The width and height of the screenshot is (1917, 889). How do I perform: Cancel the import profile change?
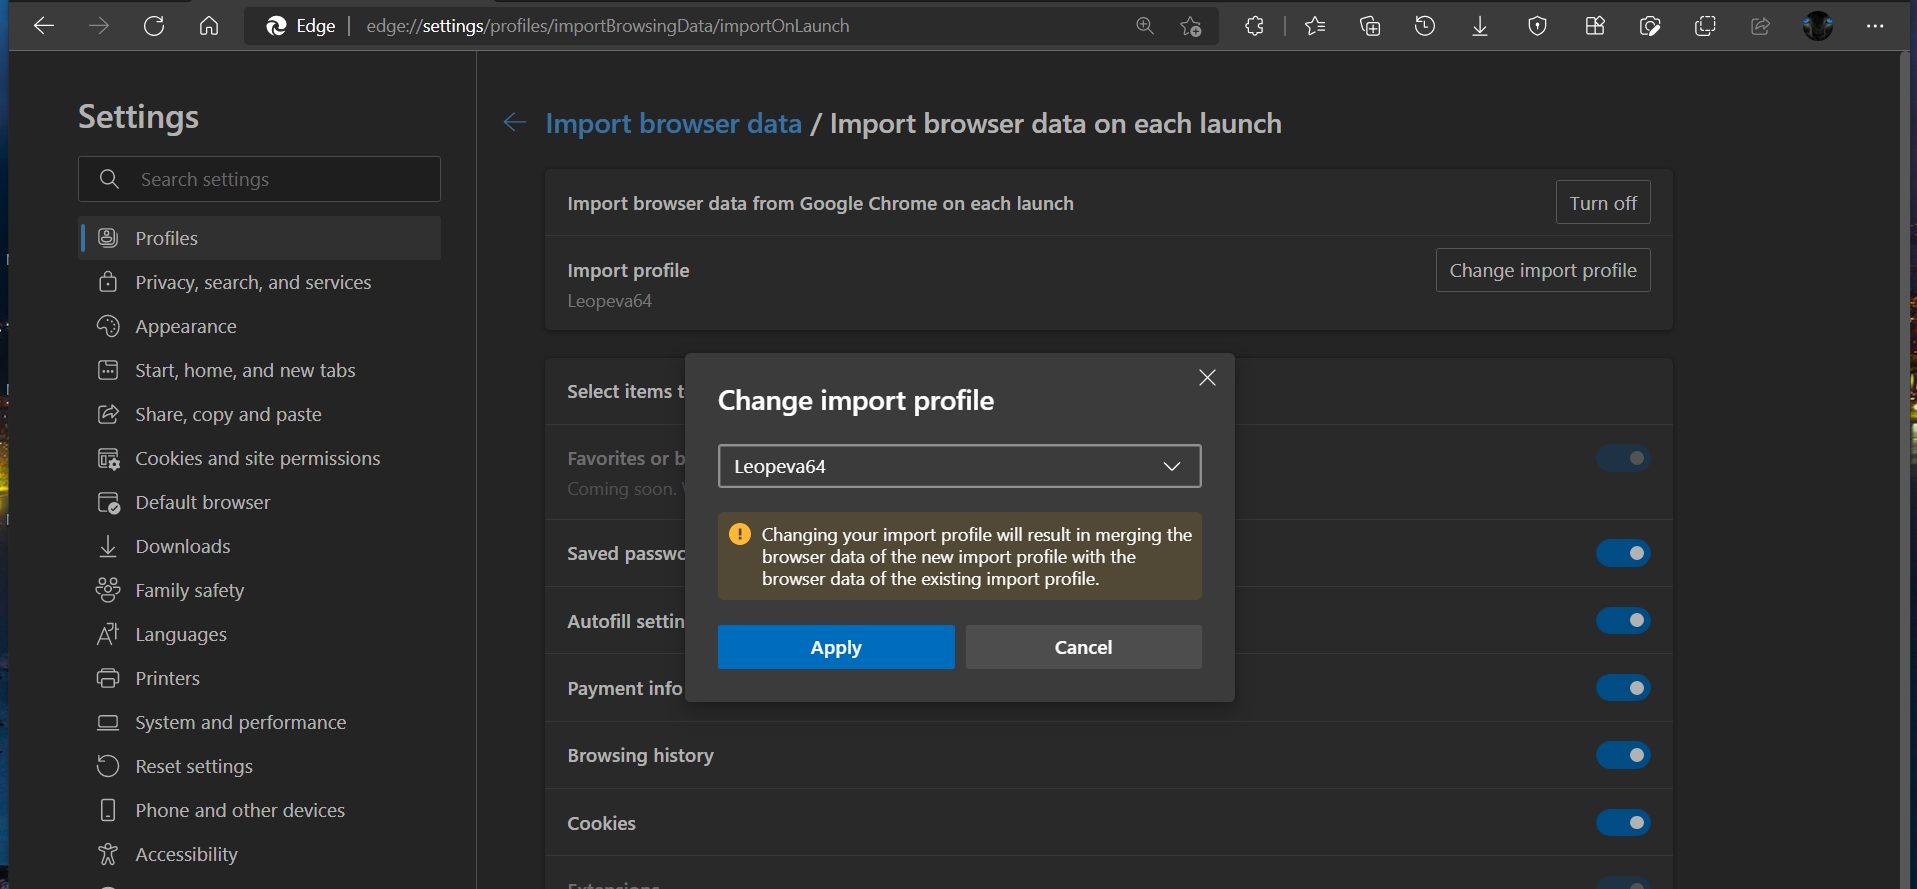point(1083,647)
